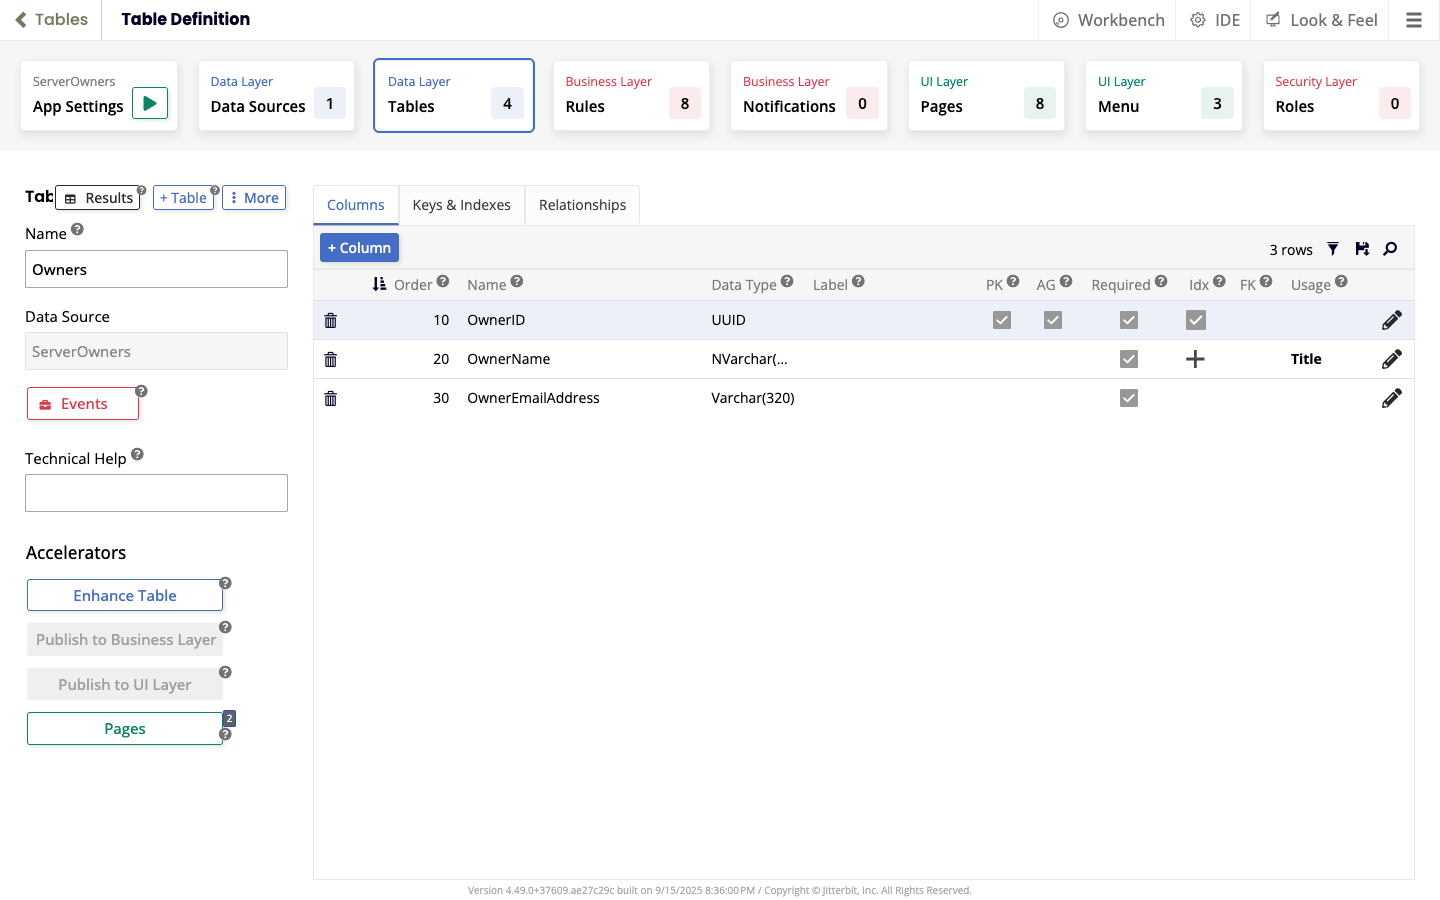Screen dimensions: 1440x900
Task: Click the save icon next to the filter
Action: pyautogui.click(x=1362, y=249)
